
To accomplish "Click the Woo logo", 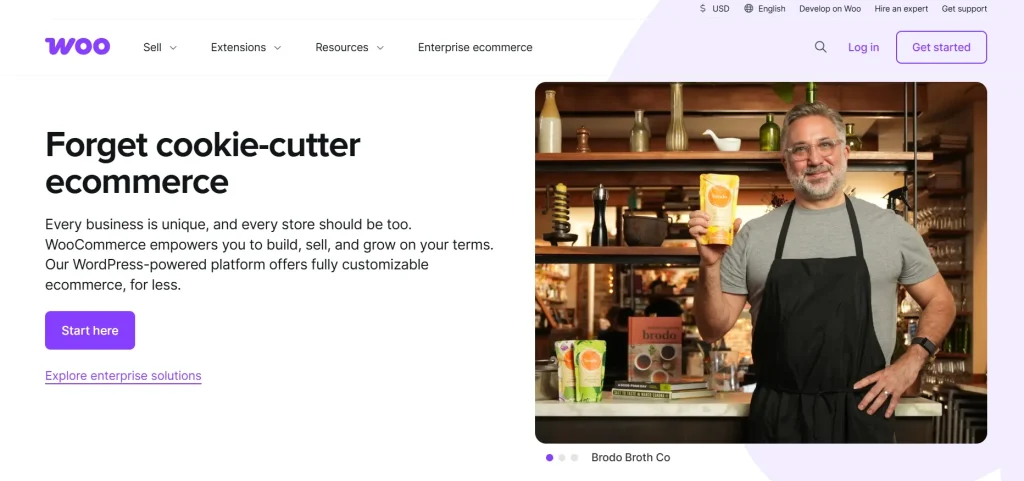I will [77, 46].
